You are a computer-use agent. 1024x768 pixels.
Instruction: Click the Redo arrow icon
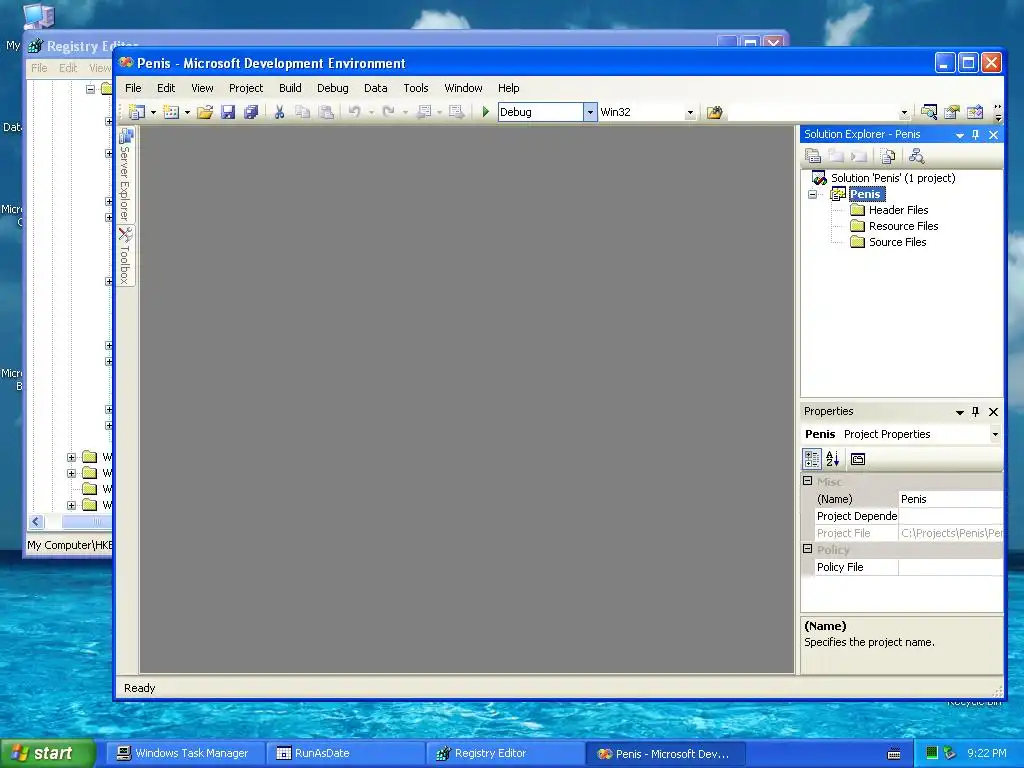coord(389,112)
